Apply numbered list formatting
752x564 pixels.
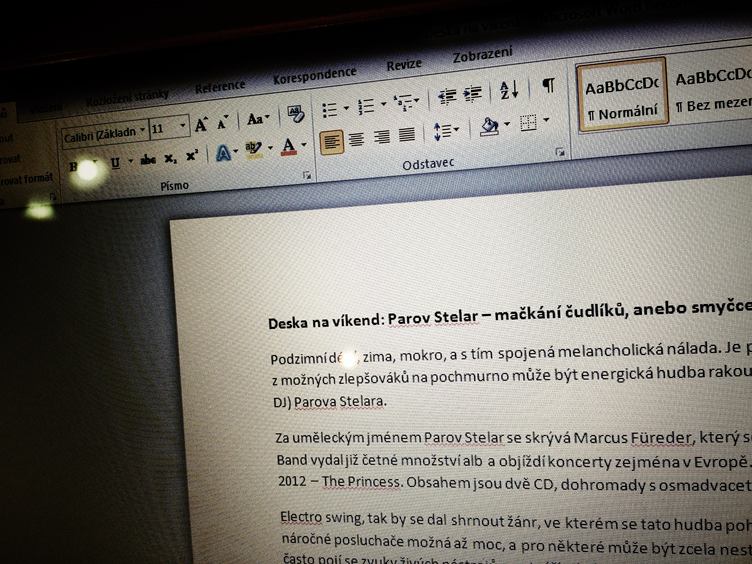(366, 106)
